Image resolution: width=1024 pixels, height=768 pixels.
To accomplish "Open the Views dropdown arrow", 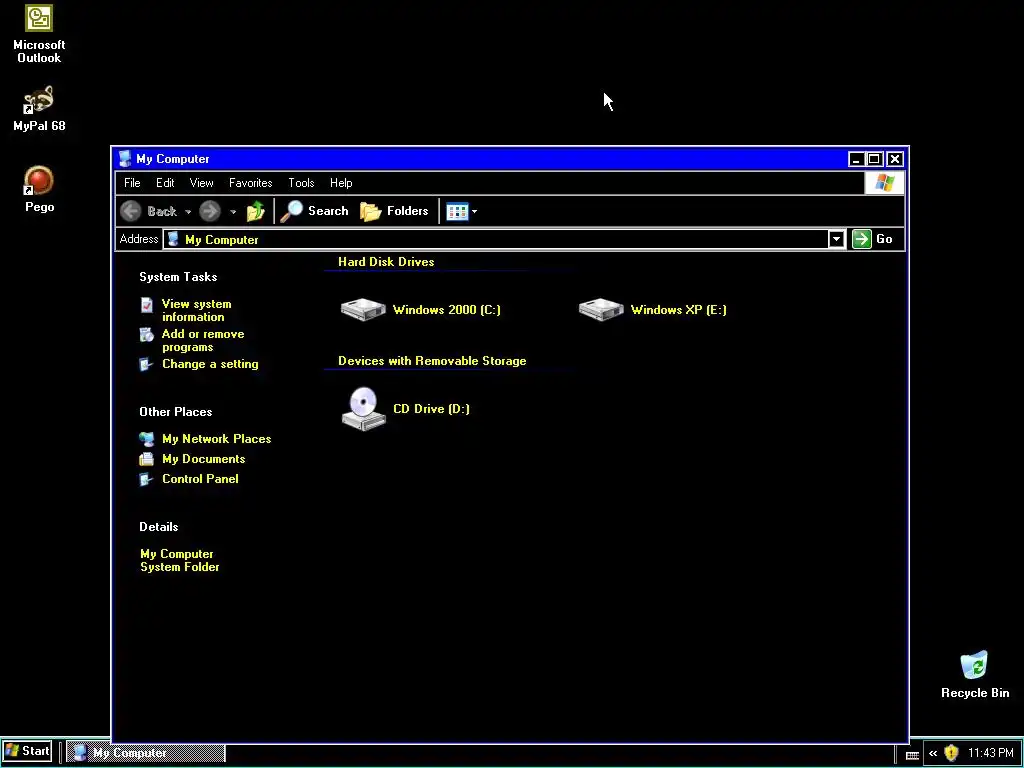I will [474, 212].
